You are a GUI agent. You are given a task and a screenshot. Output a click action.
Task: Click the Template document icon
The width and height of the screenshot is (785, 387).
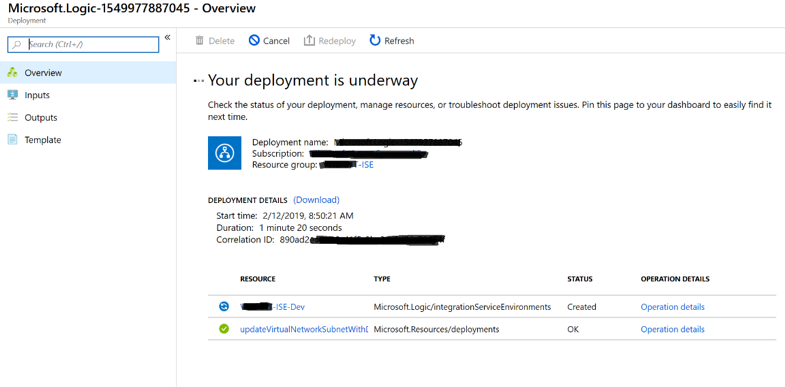click(13, 140)
